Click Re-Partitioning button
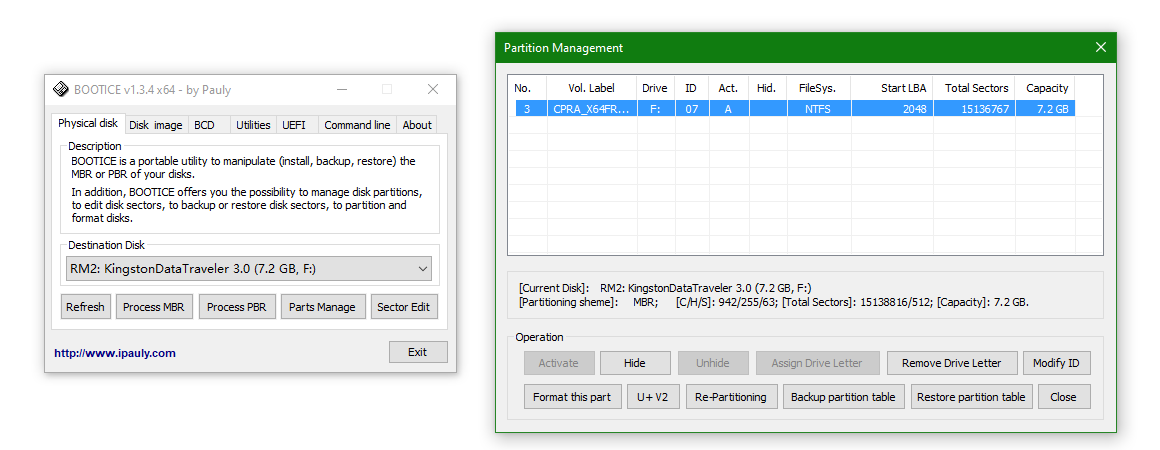The height and width of the screenshot is (450, 1160). (731, 397)
